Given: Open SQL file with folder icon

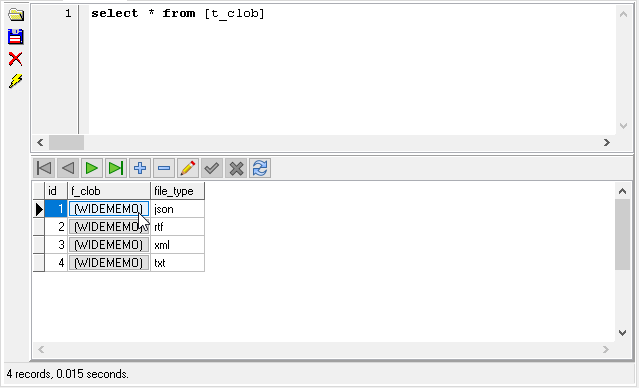Looking at the screenshot, I should point(16,15).
